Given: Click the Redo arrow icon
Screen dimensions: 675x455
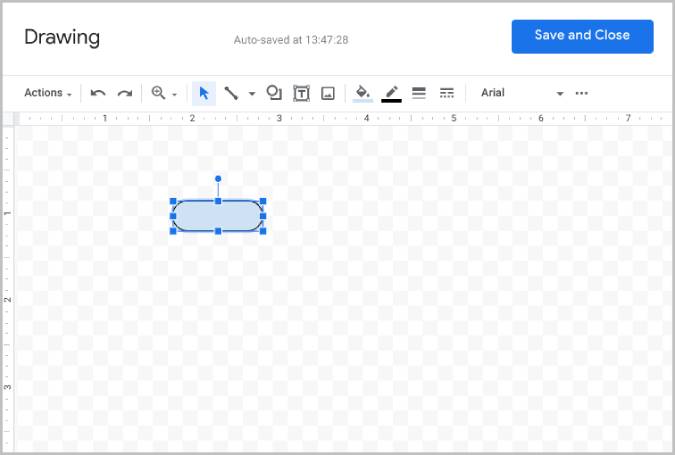Looking at the screenshot, I should pyautogui.click(x=125, y=93).
